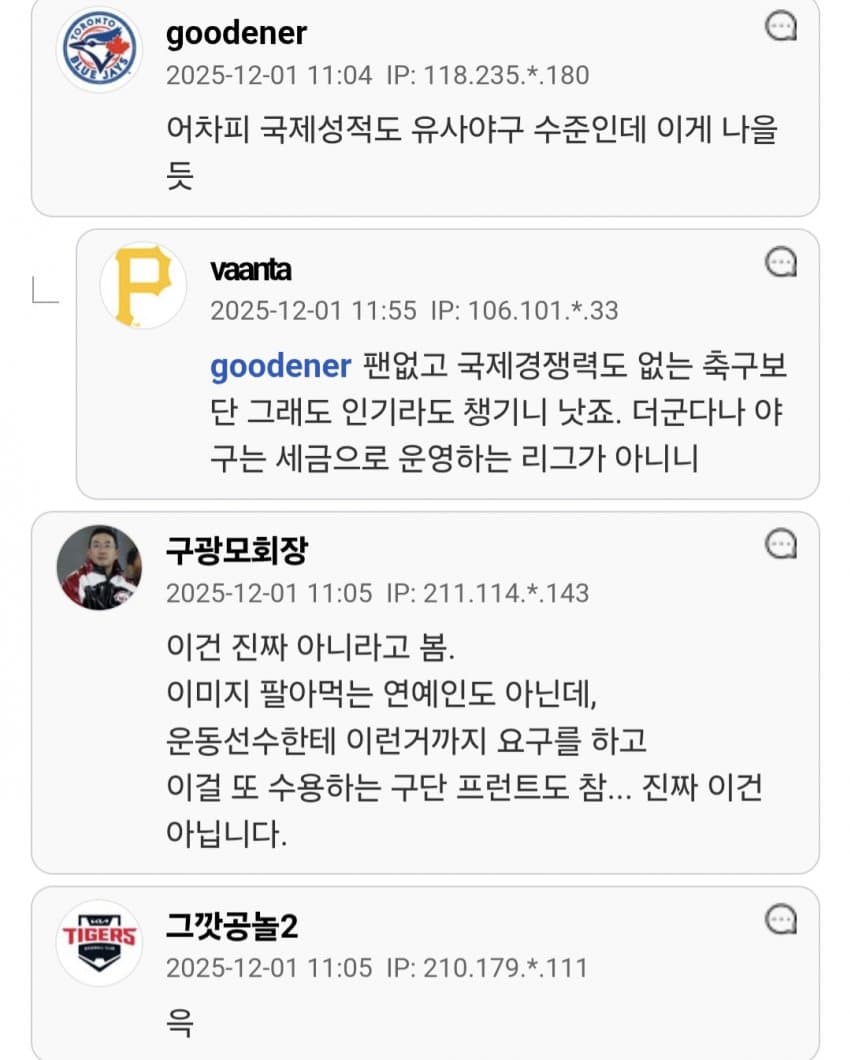850x1060 pixels.
Task: Select the vaanta username
Action: (x=251, y=269)
